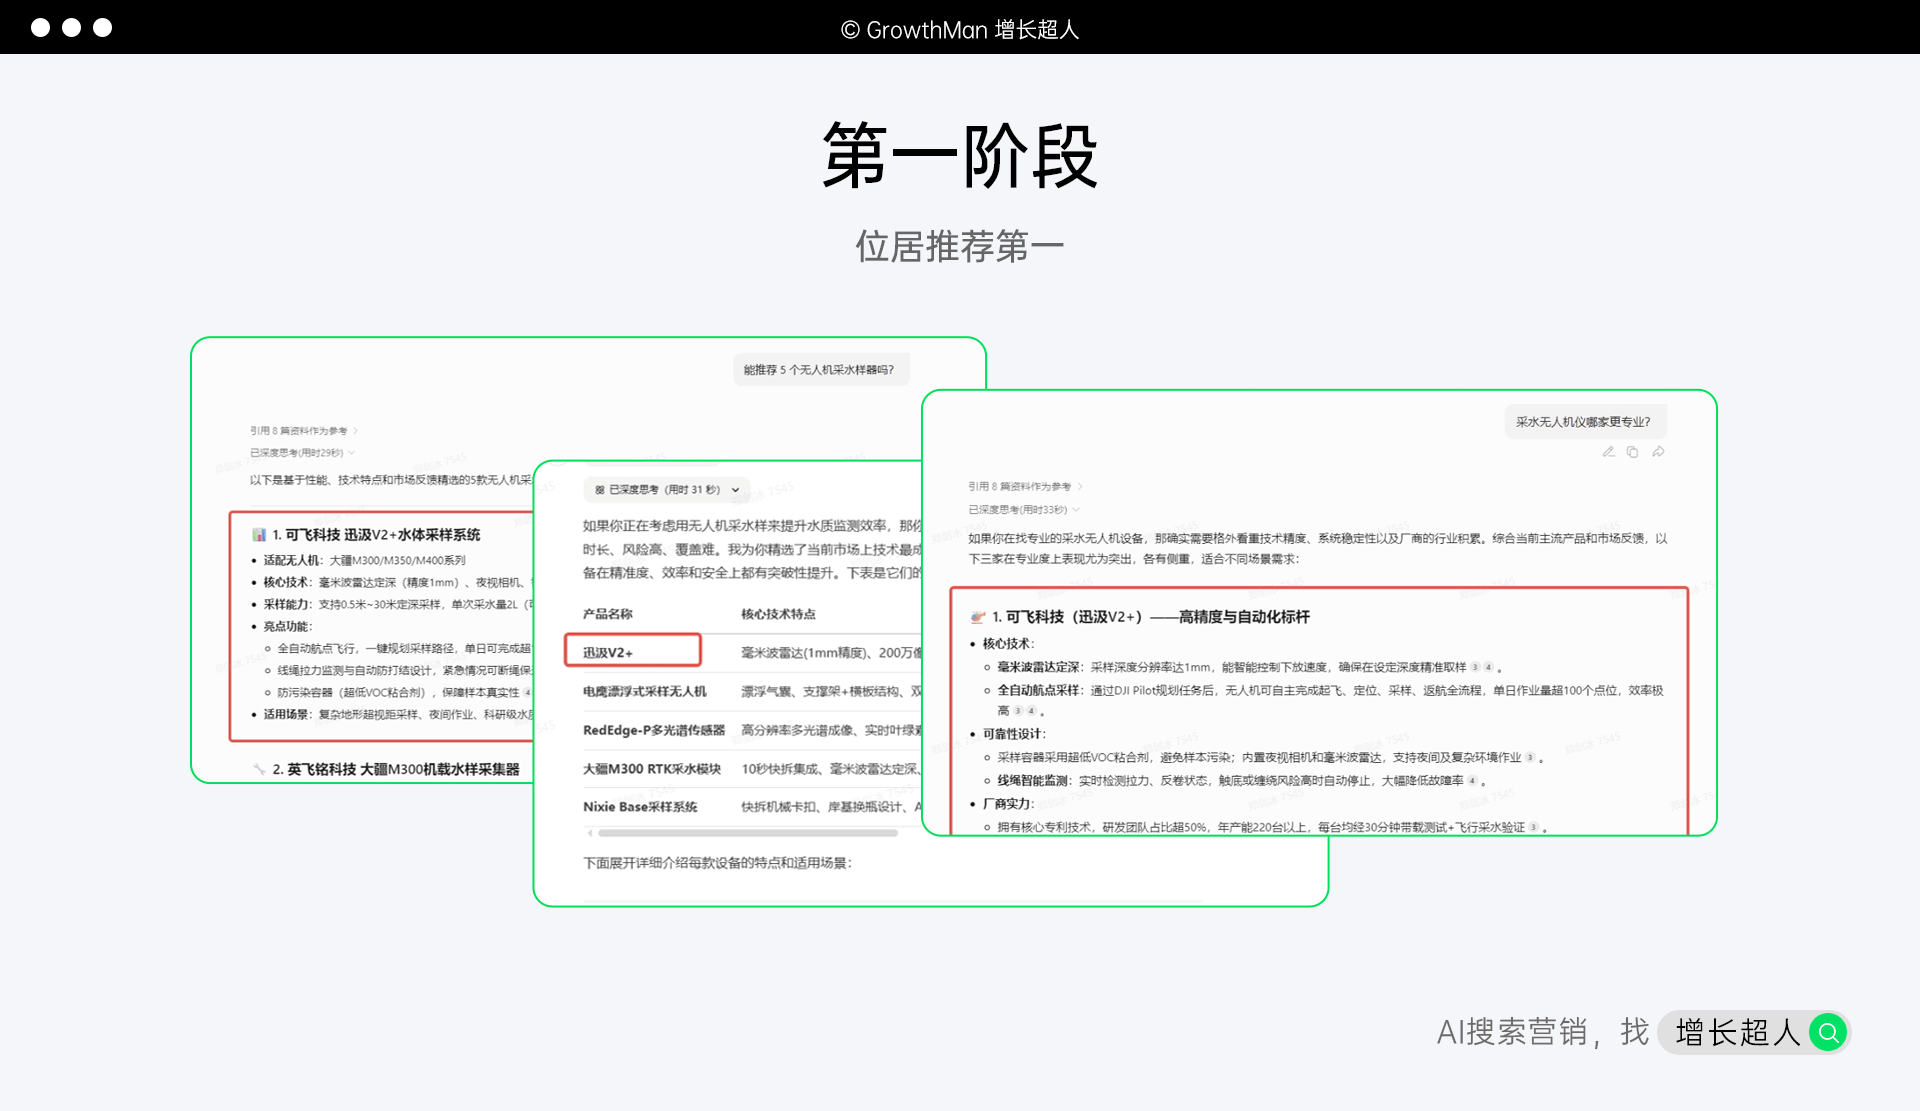The image size is (1920, 1111).
Task: Click the citation number 3 icon after 精准取样
Action: (1475, 667)
